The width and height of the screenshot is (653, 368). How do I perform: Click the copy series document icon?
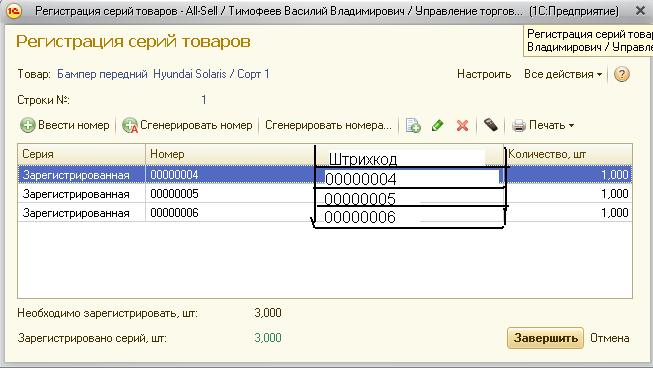tap(413, 125)
